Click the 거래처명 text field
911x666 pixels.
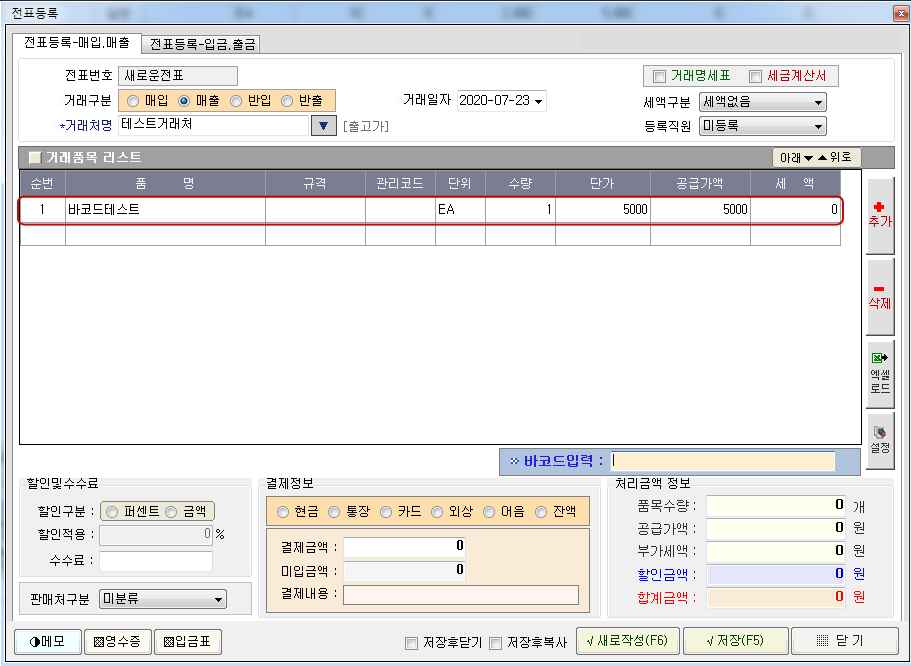(213, 125)
